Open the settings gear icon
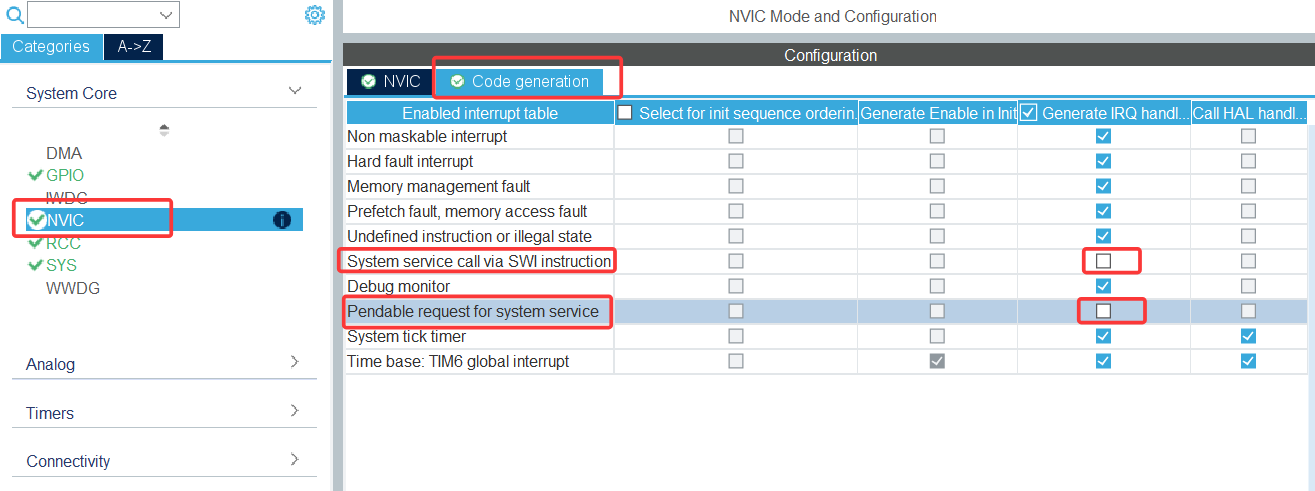Image resolution: width=1315 pixels, height=491 pixels. pos(315,15)
